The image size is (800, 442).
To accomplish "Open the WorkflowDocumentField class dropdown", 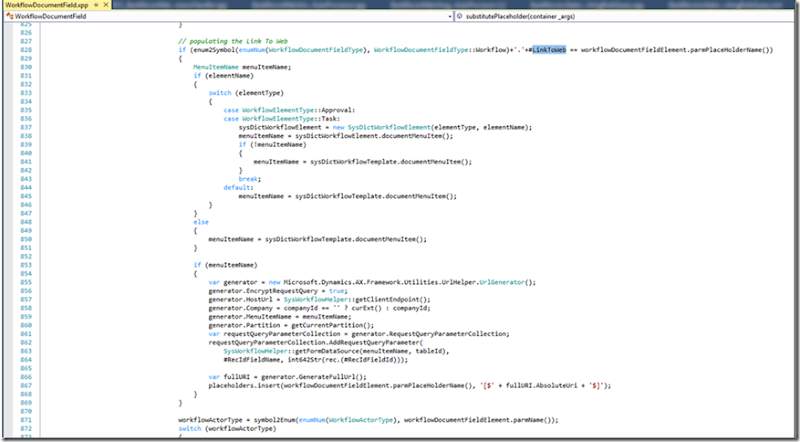I will coord(228,16).
